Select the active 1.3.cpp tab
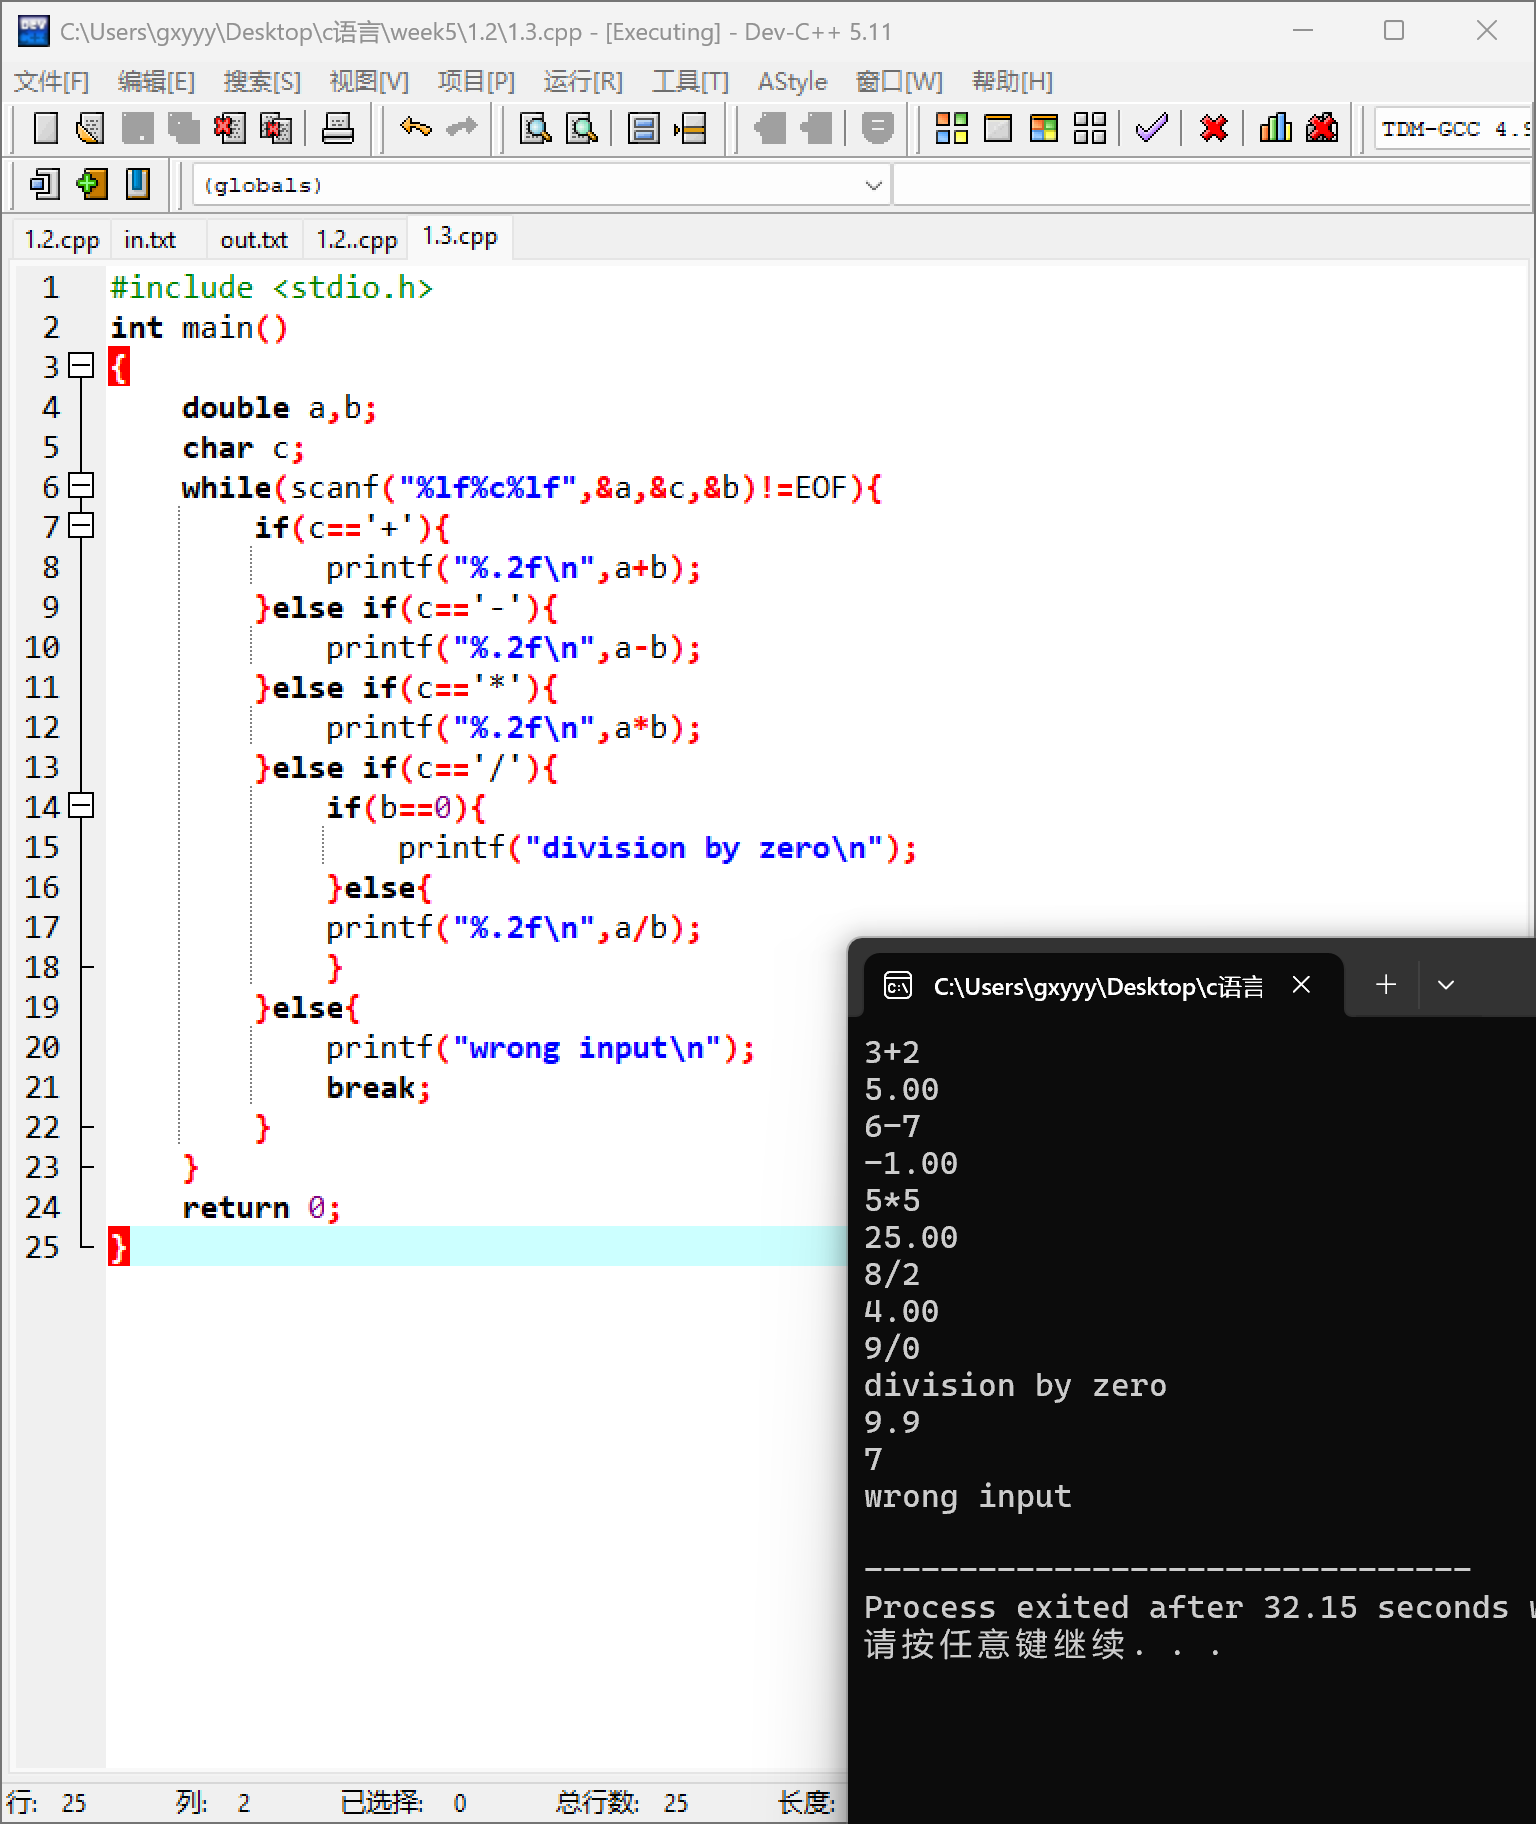 460,237
